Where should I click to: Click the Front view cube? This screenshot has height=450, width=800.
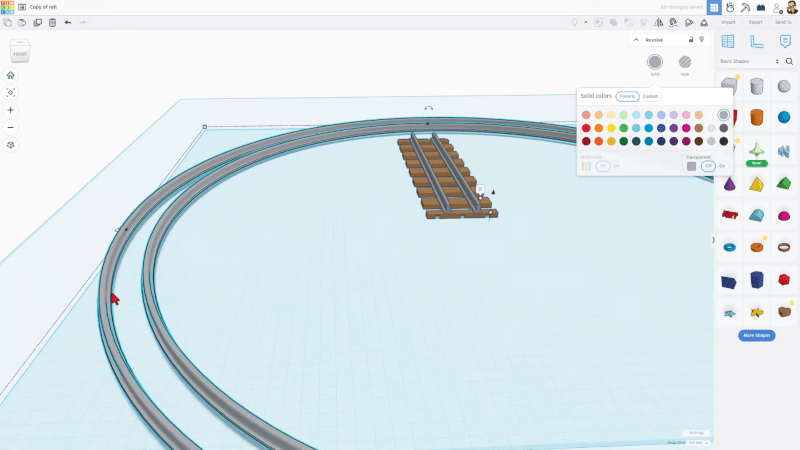click(x=20, y=52)
